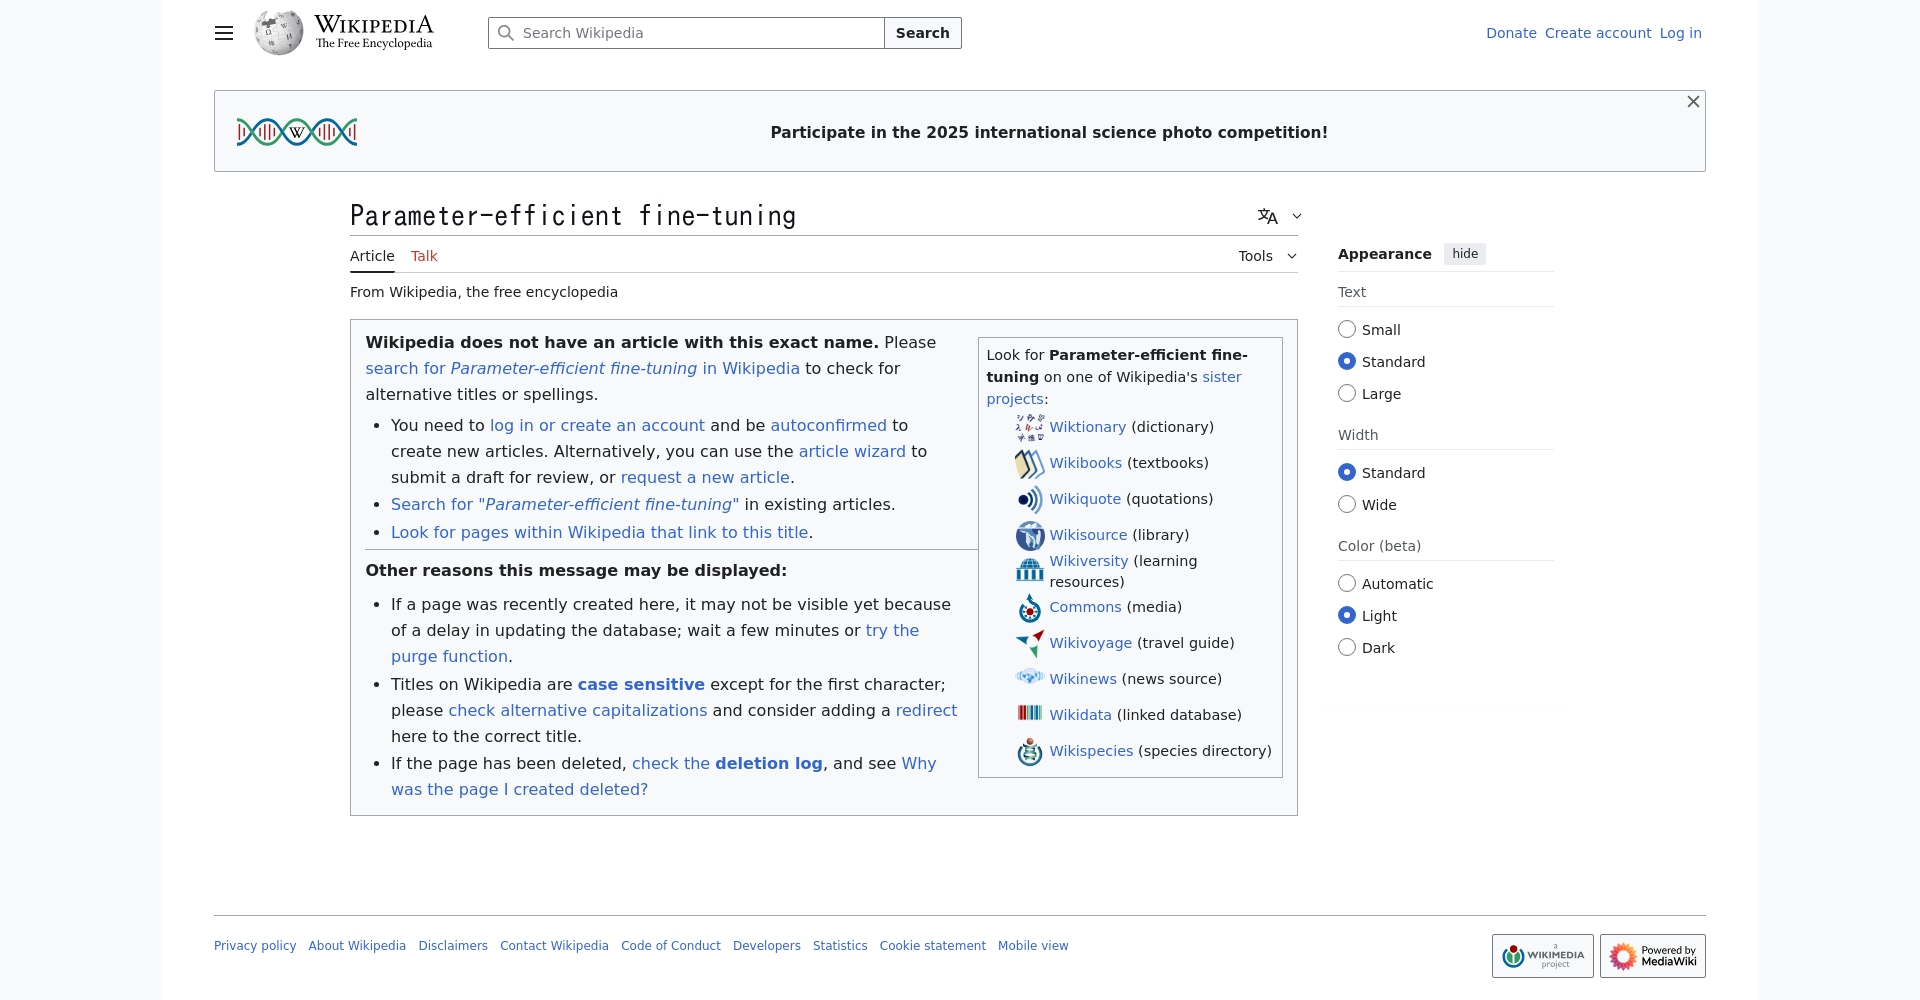Hide the Appearance panel
1920x1000 pixels.
coord(1464,254)
